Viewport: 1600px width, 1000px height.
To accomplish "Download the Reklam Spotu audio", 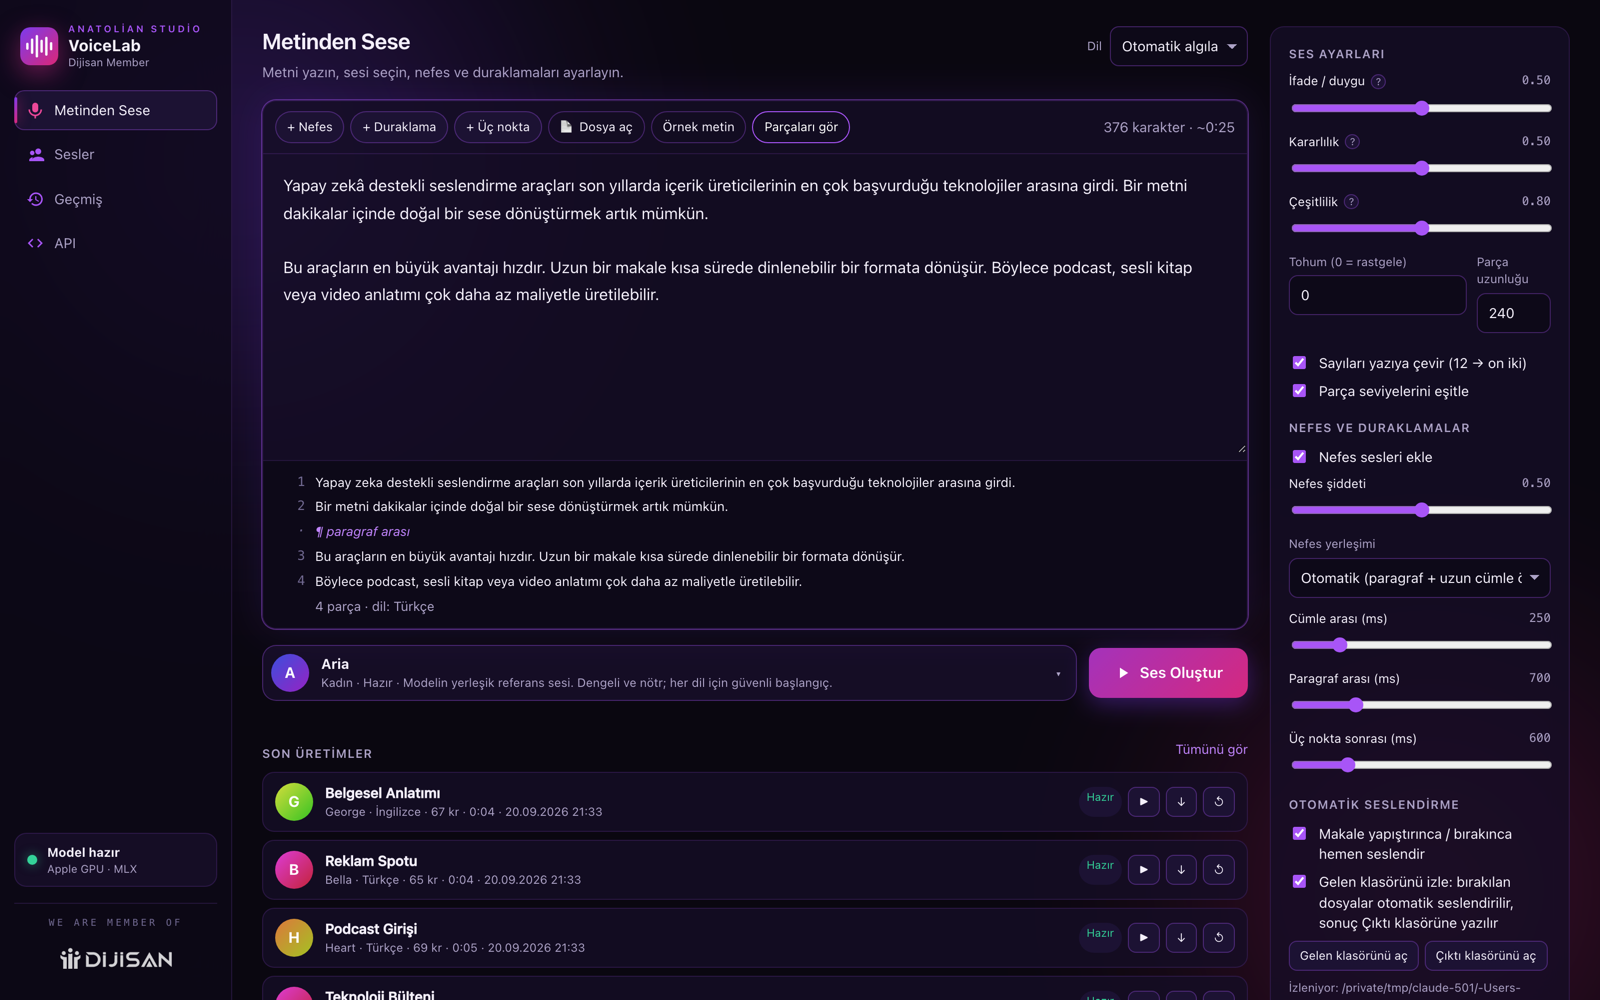I will (1181, 870).
